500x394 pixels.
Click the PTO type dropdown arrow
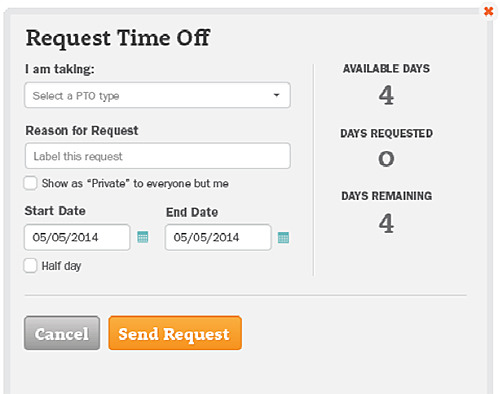pyautogui.click(x=276, y=95)
